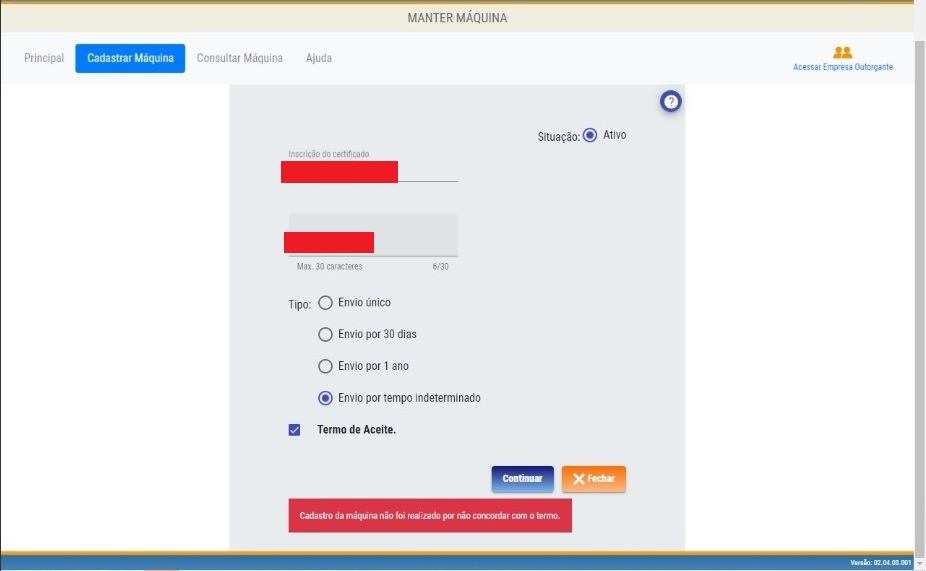Viewport: 926px width, 571px height.
Task: Click the scrollbar down arrow
Action: pyautogui.click(x=919, y=563)
